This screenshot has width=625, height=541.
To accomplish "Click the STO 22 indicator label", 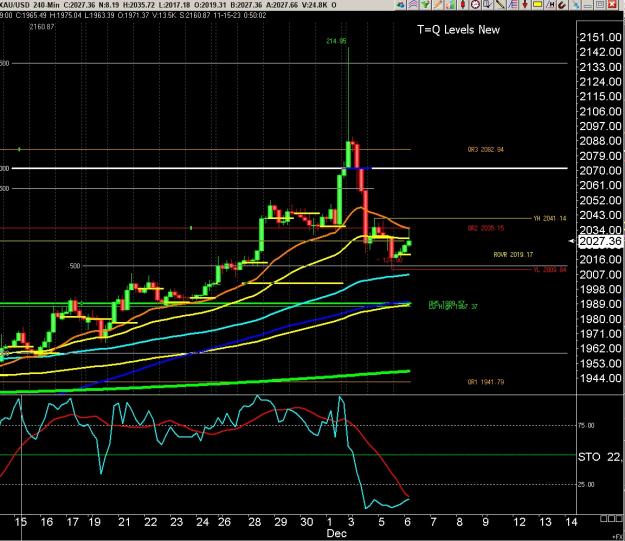I will 599,457.
